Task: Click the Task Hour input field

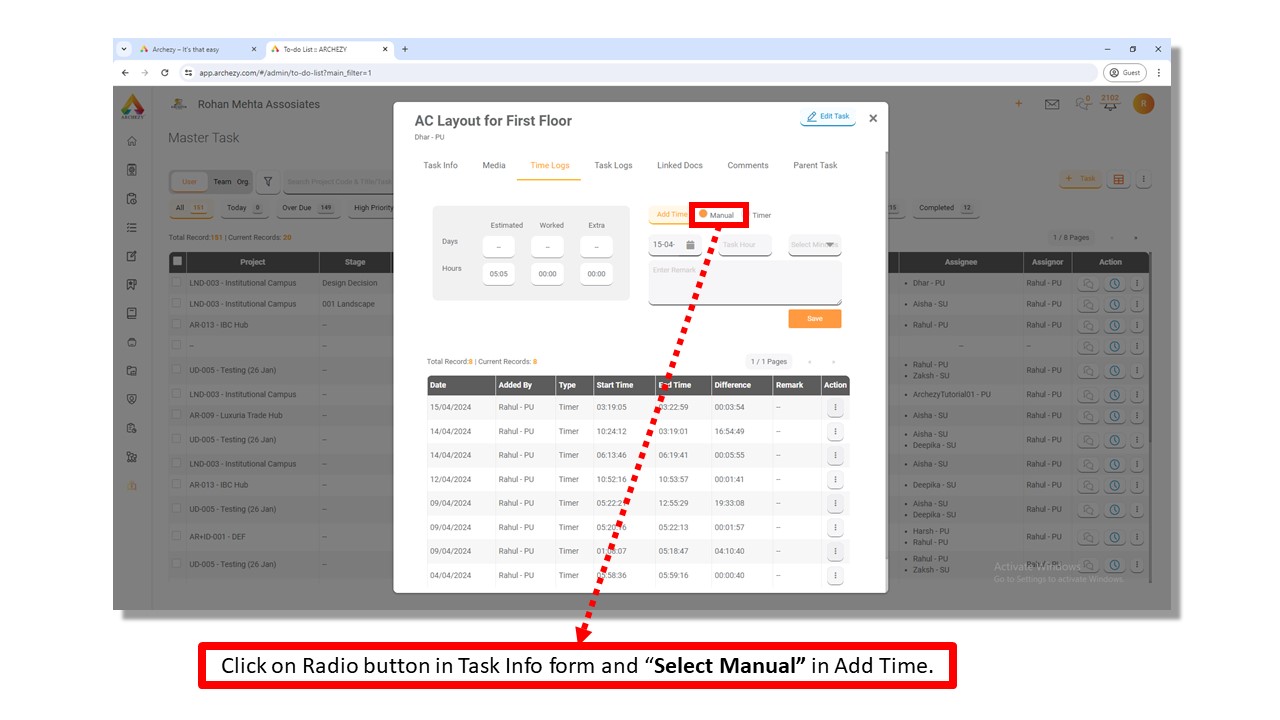Action: (745, 245)
